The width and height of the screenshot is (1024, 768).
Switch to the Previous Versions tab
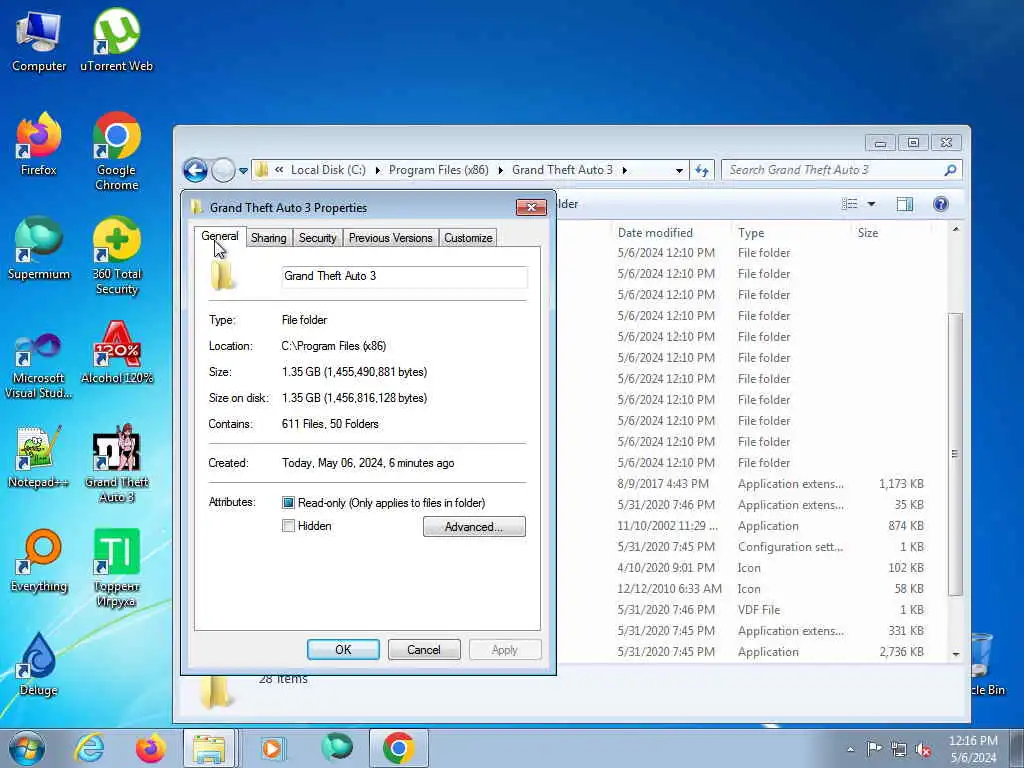click(391, 238)
